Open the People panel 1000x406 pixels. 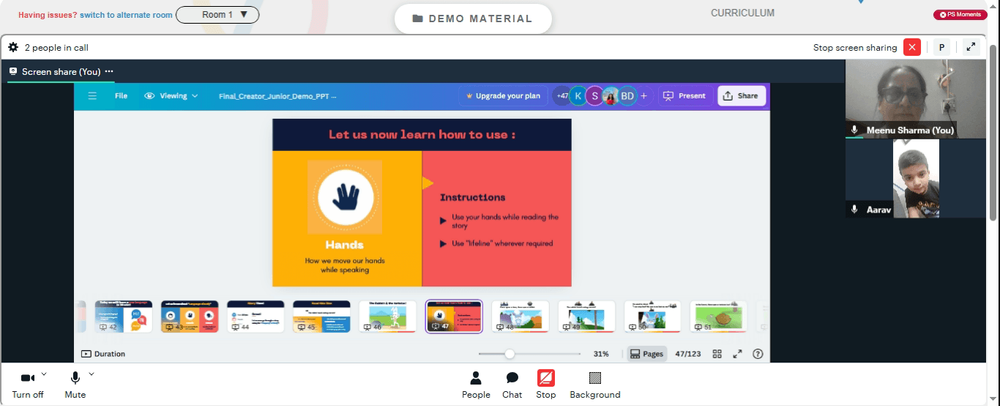[x=476, y=385]
